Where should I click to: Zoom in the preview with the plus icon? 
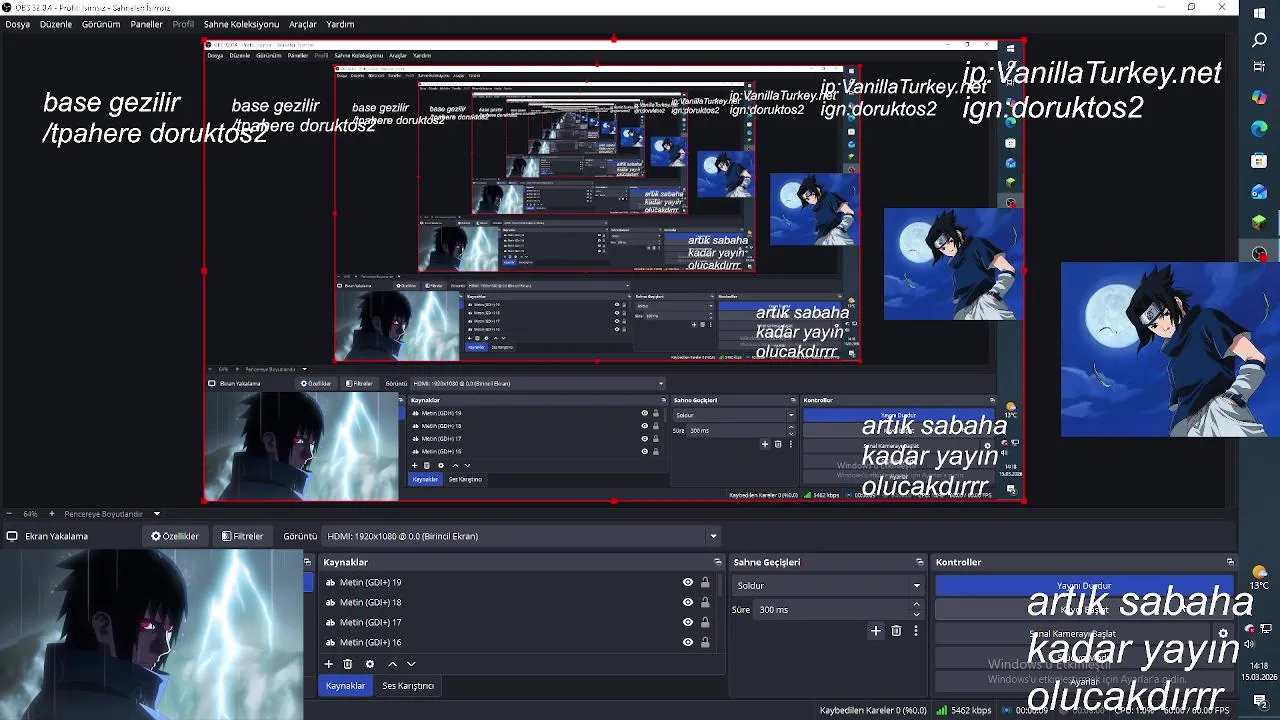[x=52, y=514]
